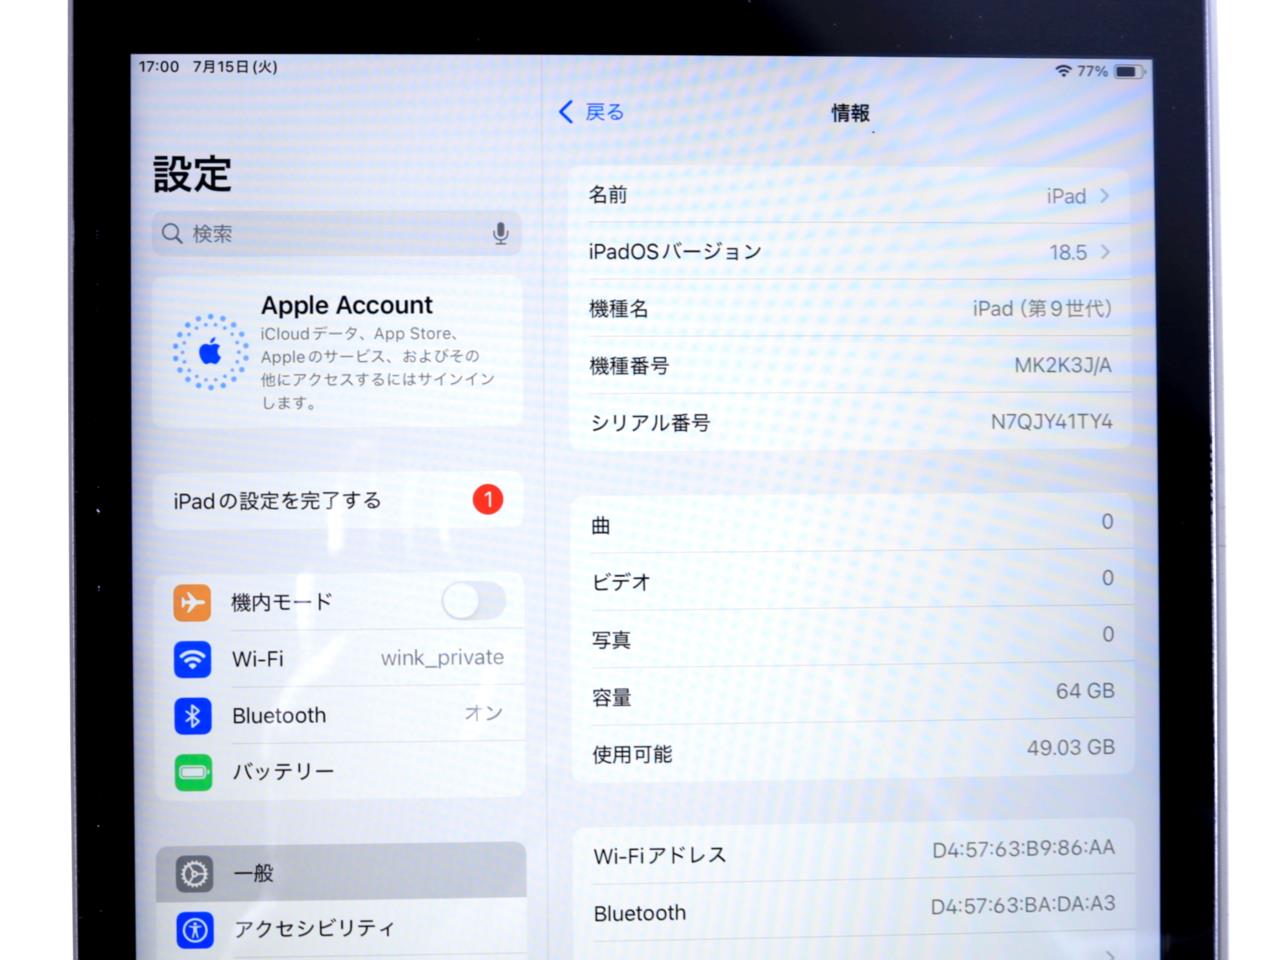Tap the Wi-Fiアドレス value D4:57:63:B9:86:AA
Image resolution: width=1280 pixels, height=960 pixels.
point(1023,848)
